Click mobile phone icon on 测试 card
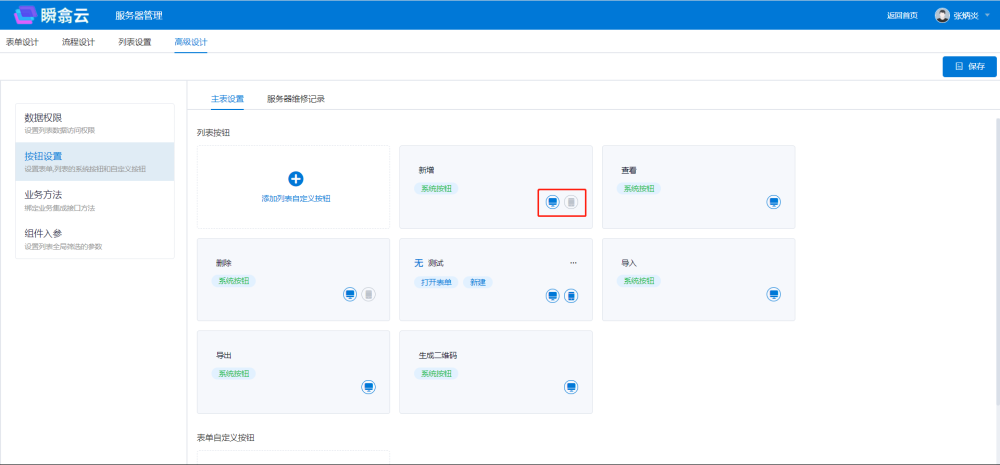This screenshot has height=465, width=1000. tap(571, 296)
